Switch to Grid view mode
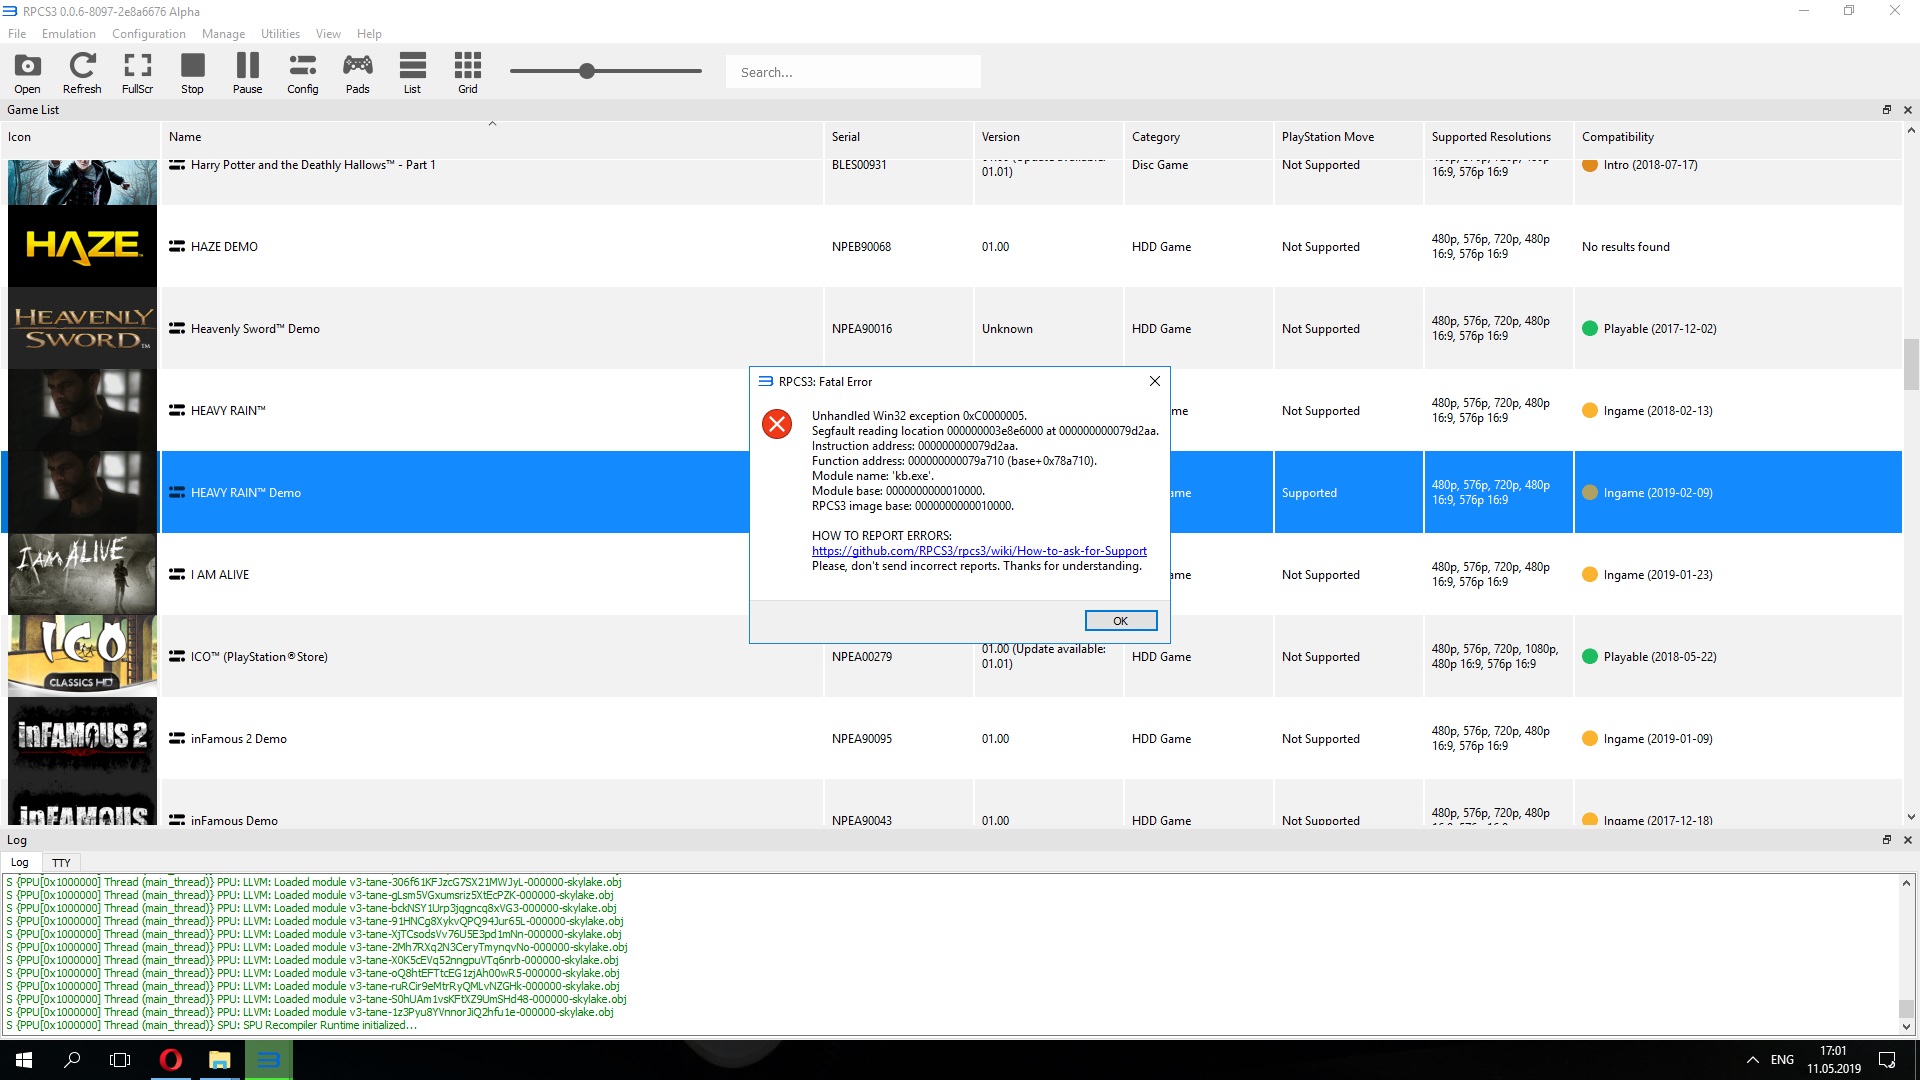Screen dimensions: 1920x1080 [467, 73]
